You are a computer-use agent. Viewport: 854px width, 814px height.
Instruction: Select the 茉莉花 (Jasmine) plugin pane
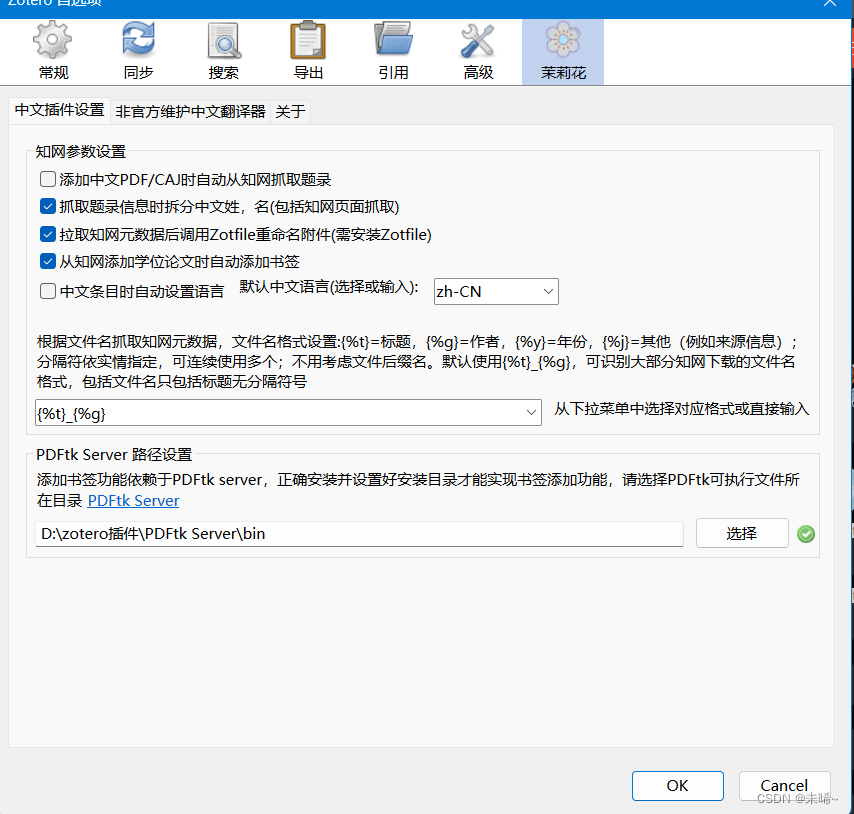click(563, 51)
